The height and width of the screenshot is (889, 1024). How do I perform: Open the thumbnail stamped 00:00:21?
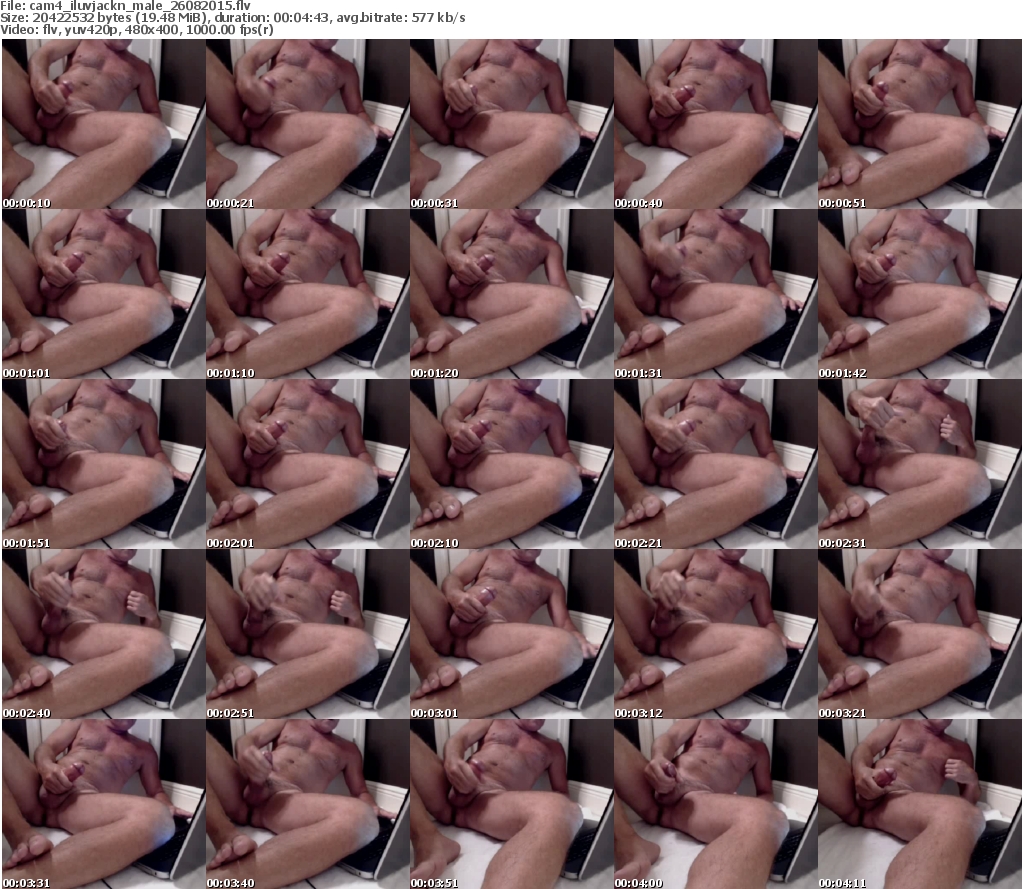(x=308, y=124)
